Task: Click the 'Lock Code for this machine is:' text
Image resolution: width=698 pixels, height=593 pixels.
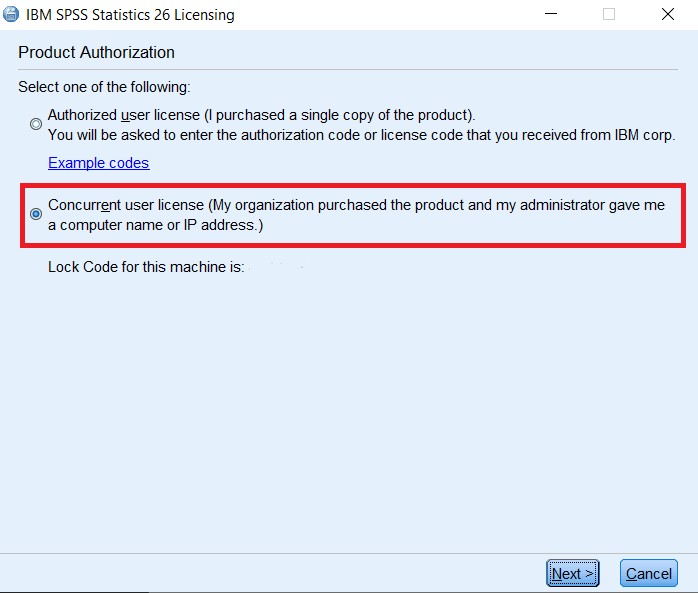Action: pos(146,267)
